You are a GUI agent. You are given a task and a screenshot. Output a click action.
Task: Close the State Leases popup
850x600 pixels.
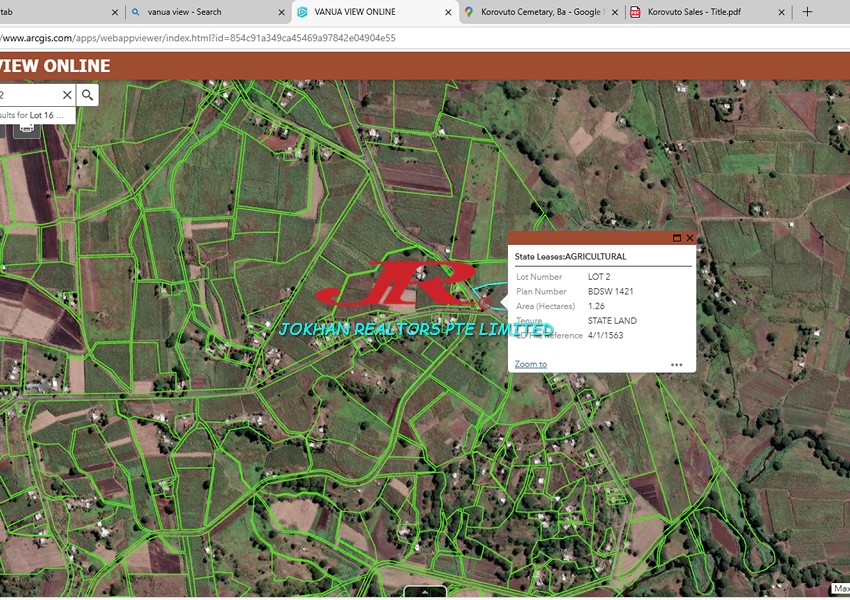(690, 238)
